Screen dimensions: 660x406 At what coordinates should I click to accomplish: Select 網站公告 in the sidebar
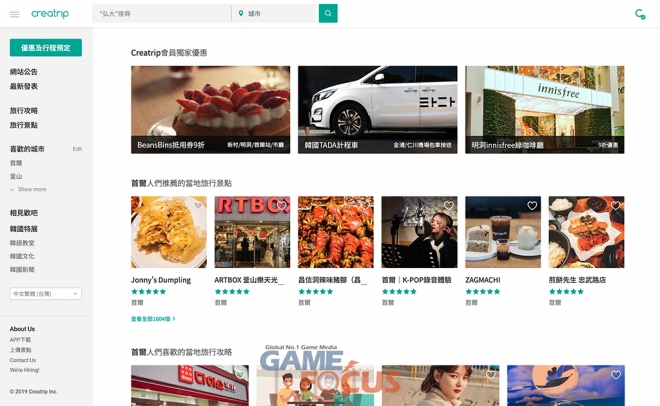[x=24, y=72]
